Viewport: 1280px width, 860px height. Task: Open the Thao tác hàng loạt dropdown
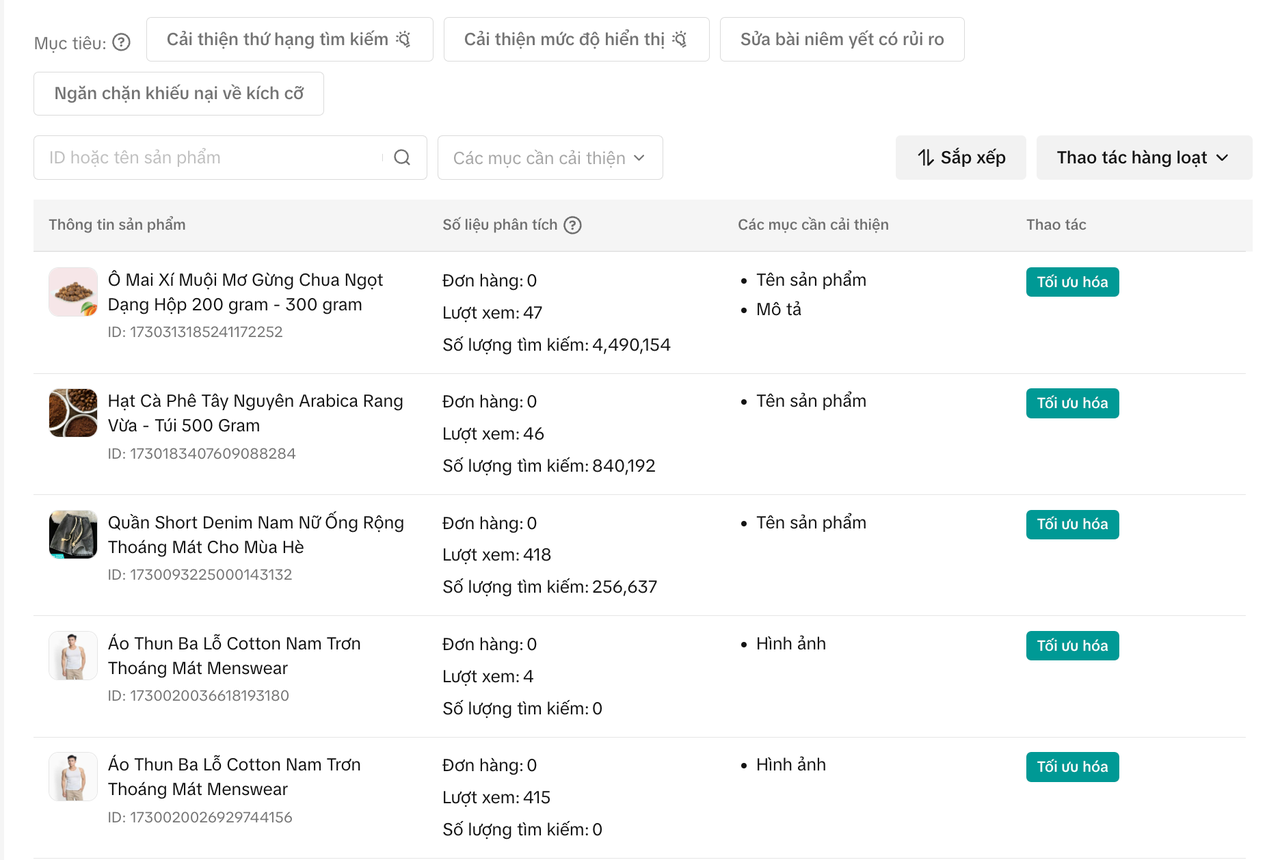point(1143,158)
